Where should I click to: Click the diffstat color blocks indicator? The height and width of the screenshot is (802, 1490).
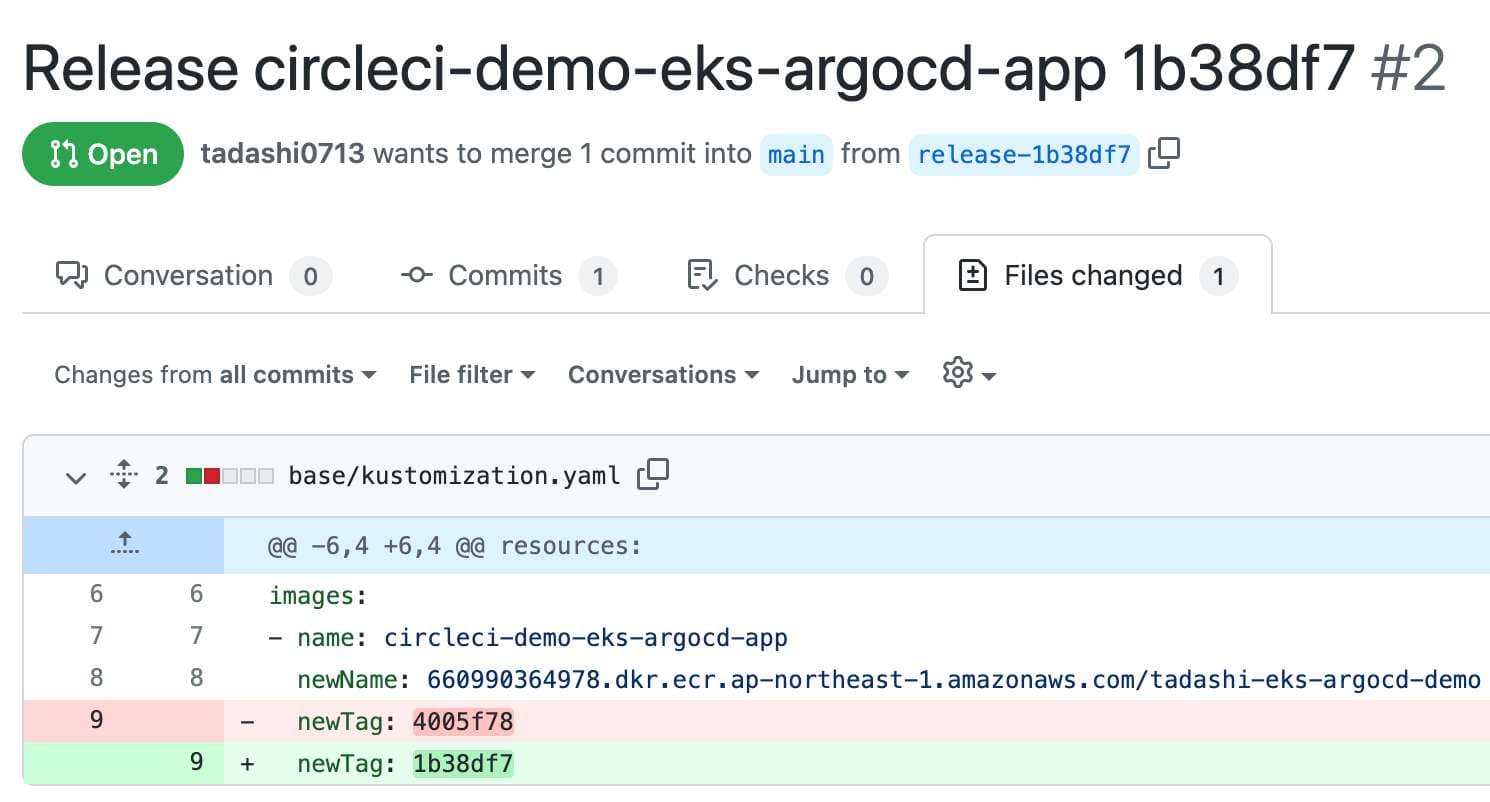[230, 476]
